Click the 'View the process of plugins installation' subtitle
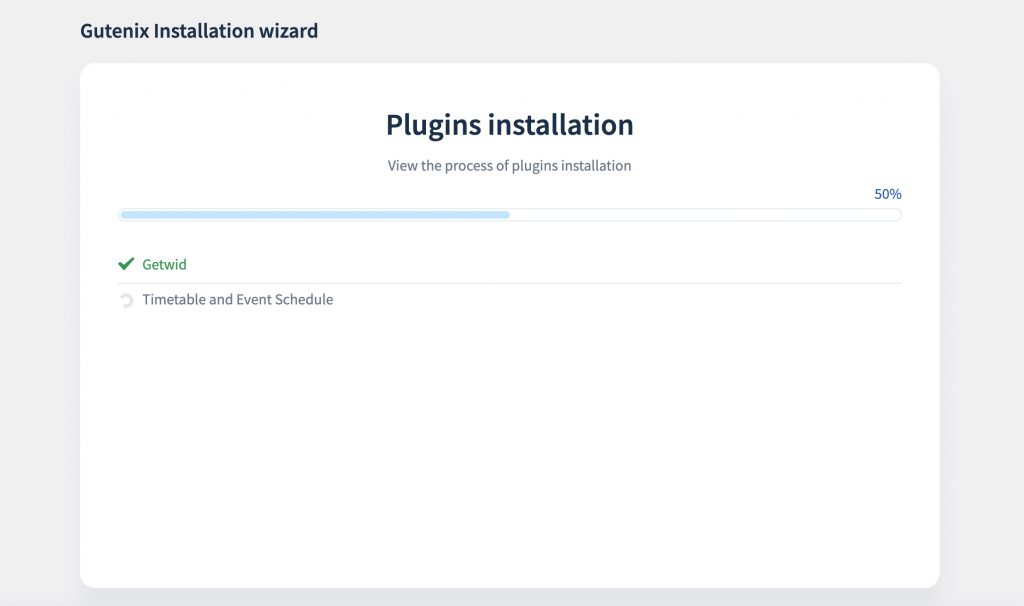Viewport: 1024px width, 606px height. (x=509, y=166)
